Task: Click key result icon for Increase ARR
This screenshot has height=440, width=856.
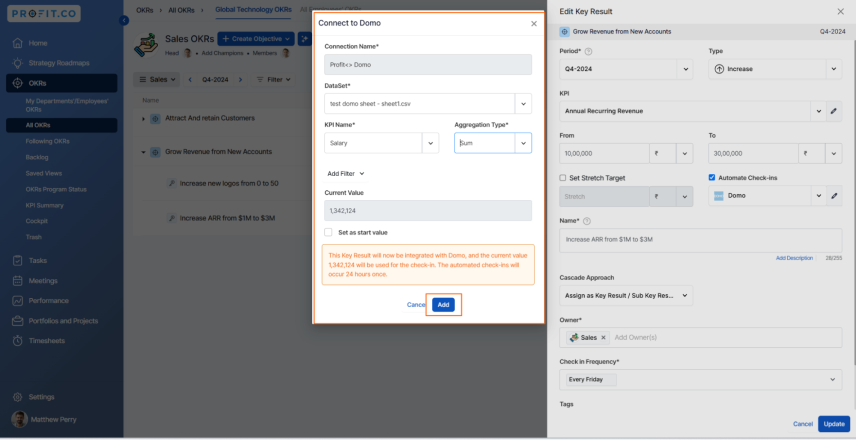Action: [171, 218]
